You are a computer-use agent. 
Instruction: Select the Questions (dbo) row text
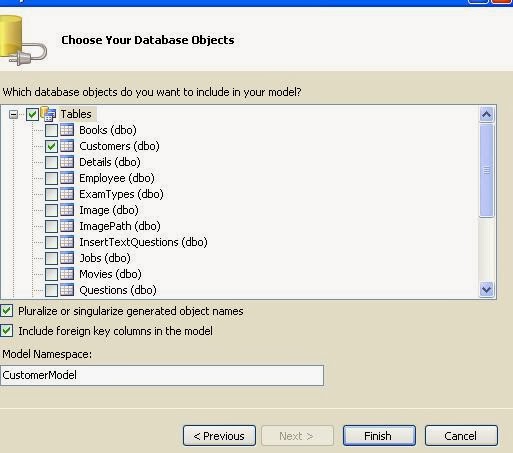118,290
